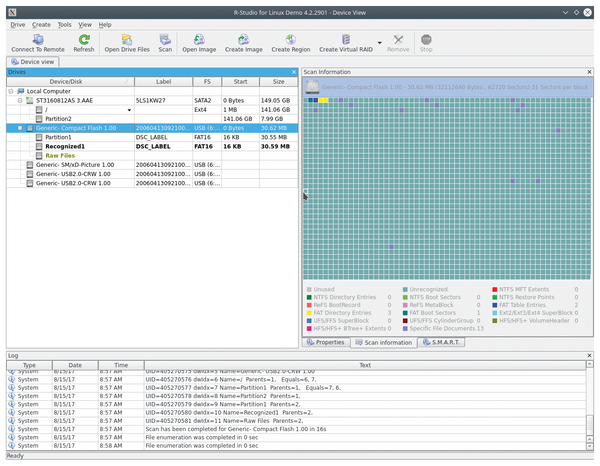Click the Log Type column header

point(29,365)
